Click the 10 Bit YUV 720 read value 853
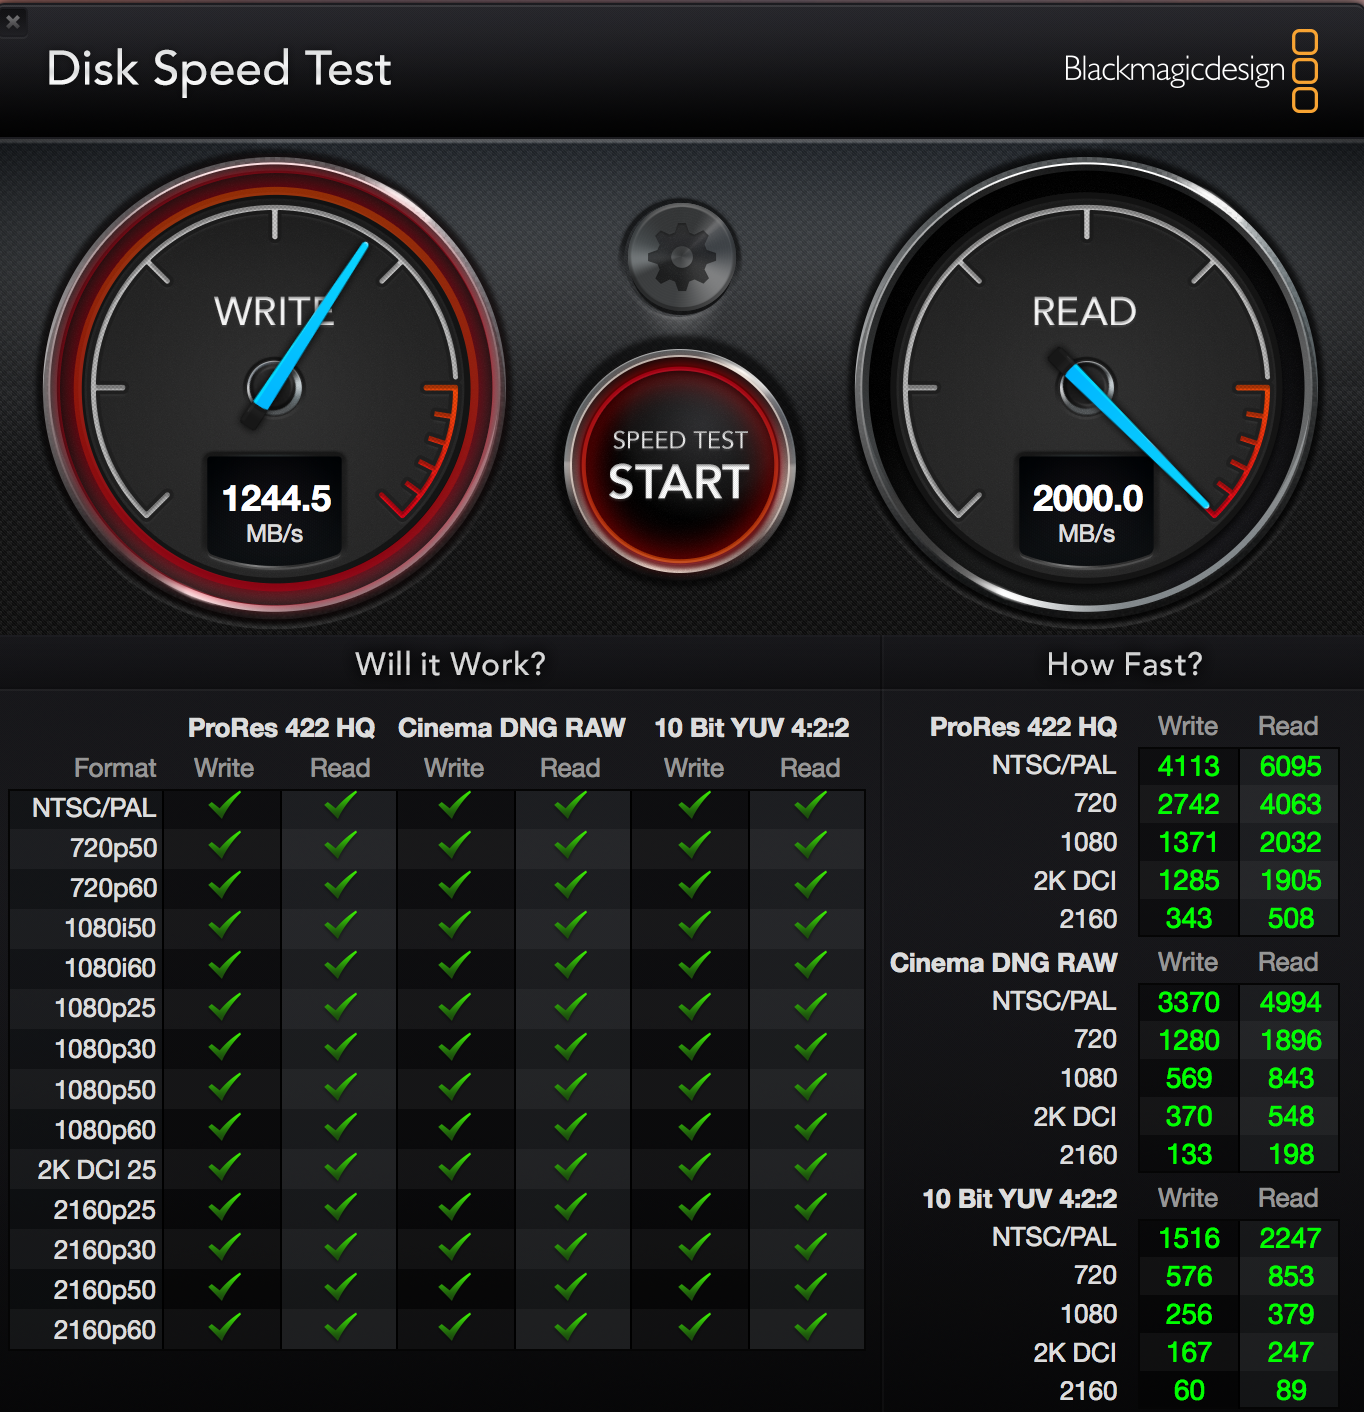The height and width of the screenshot is (1412, 1364). coord(1291,1276)
